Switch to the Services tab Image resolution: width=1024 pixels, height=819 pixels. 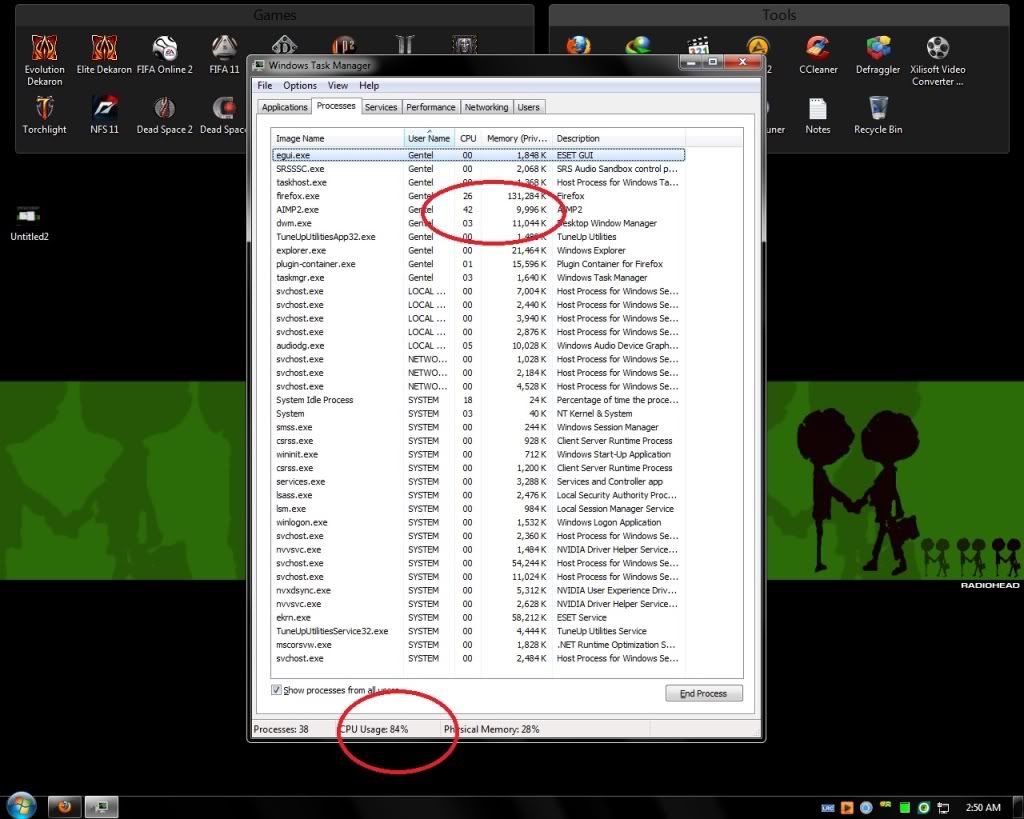[381, 107]
